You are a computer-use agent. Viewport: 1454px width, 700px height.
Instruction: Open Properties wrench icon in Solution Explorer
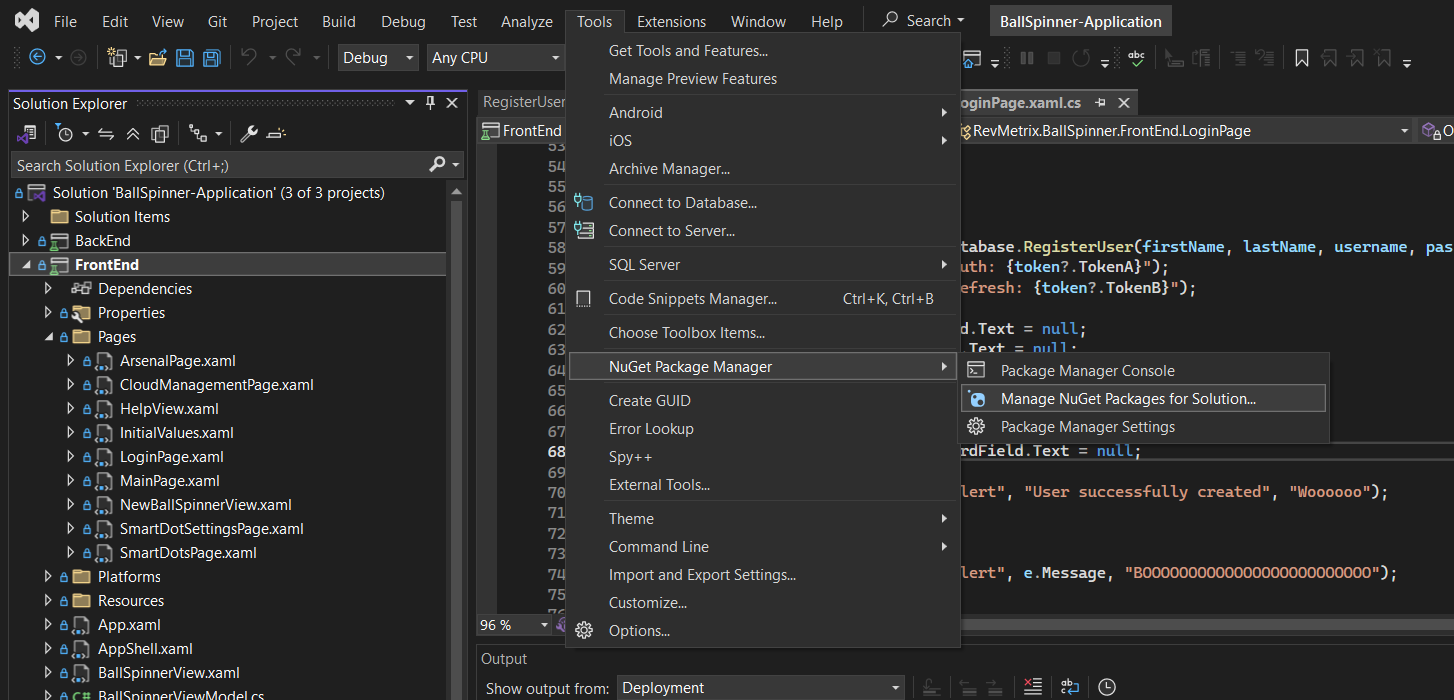249,133
